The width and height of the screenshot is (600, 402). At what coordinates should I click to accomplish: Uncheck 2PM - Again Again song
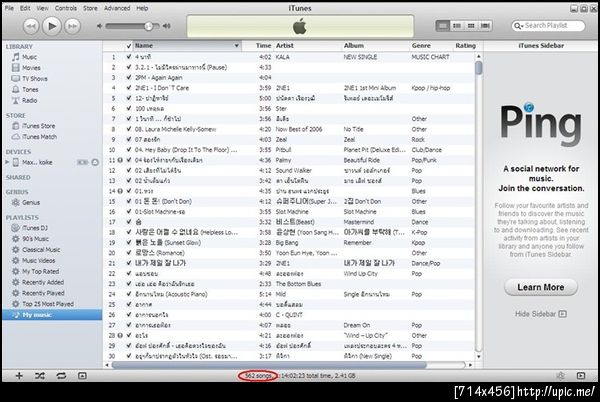coord(129,77)
